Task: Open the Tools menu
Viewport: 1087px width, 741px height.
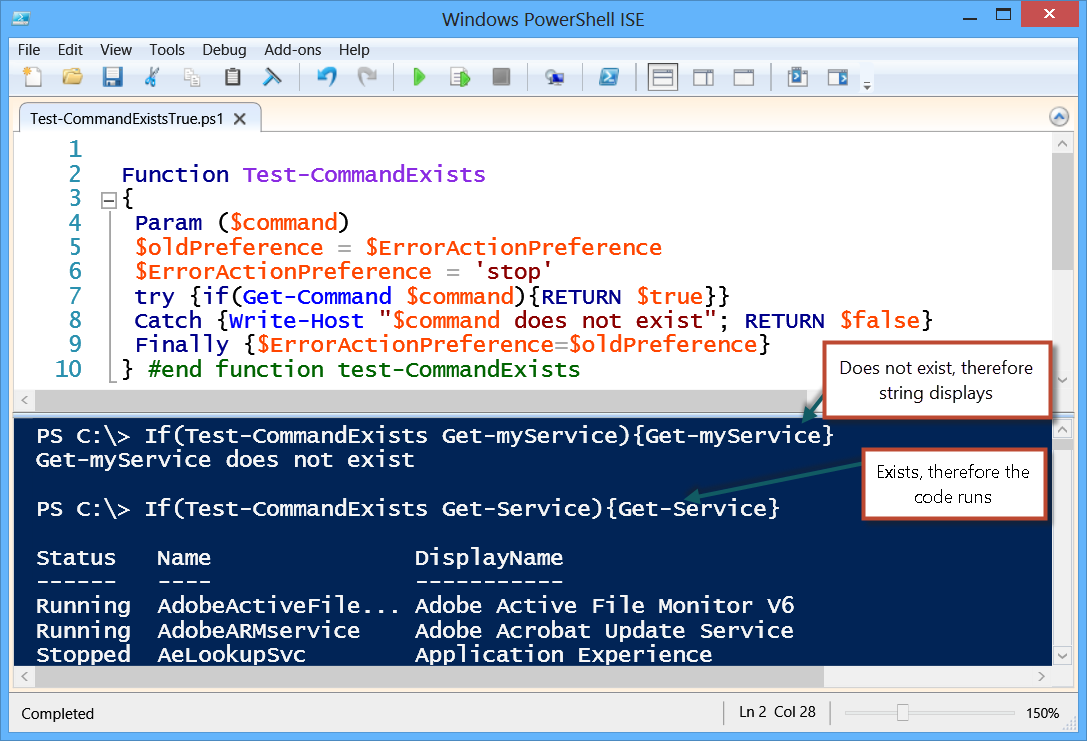Action: 167,50
